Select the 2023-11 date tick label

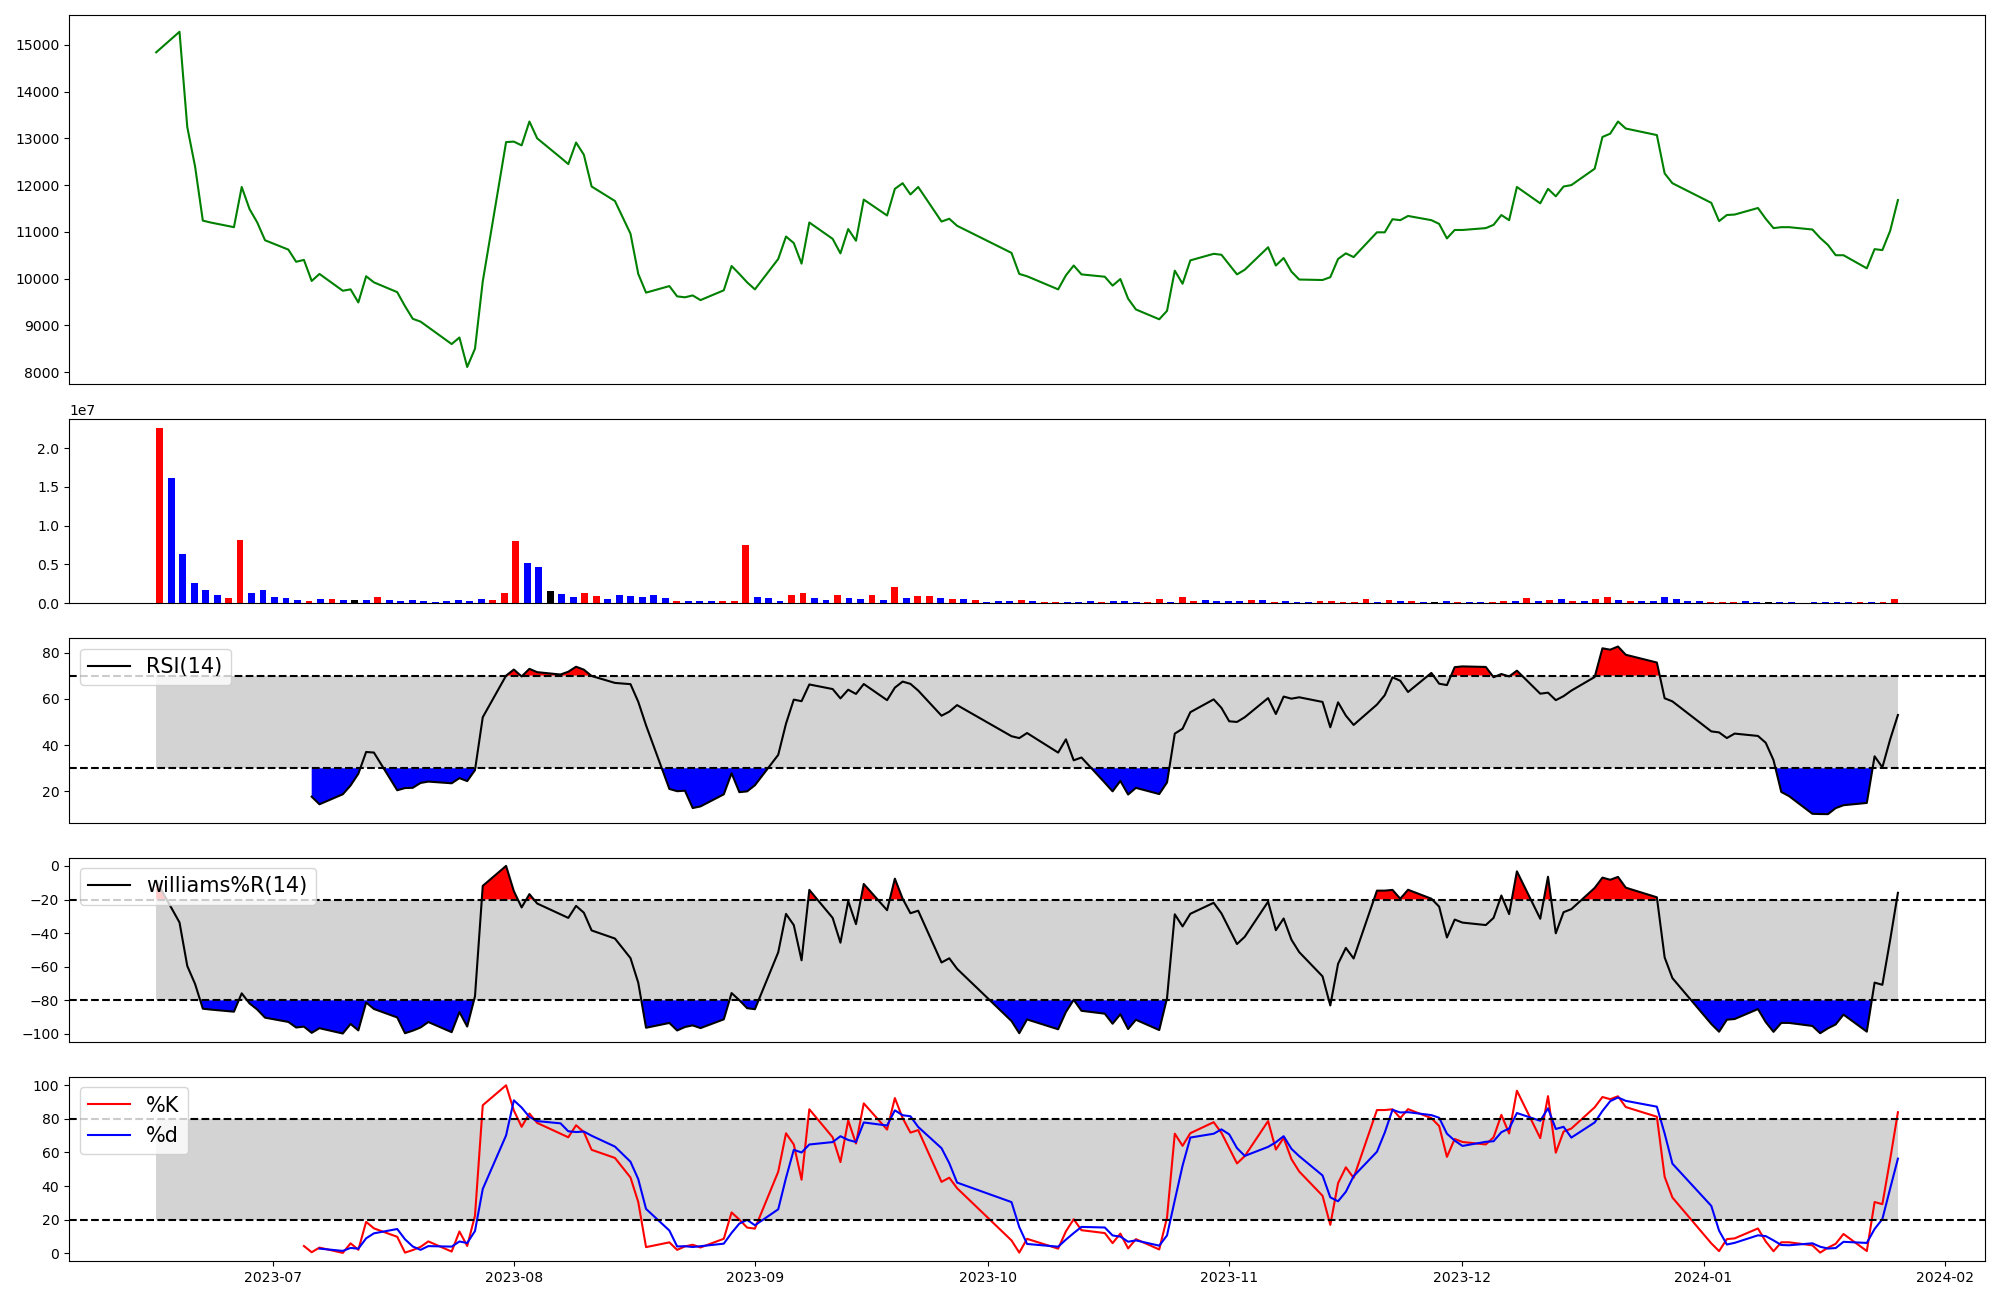pos(1229,1277)
